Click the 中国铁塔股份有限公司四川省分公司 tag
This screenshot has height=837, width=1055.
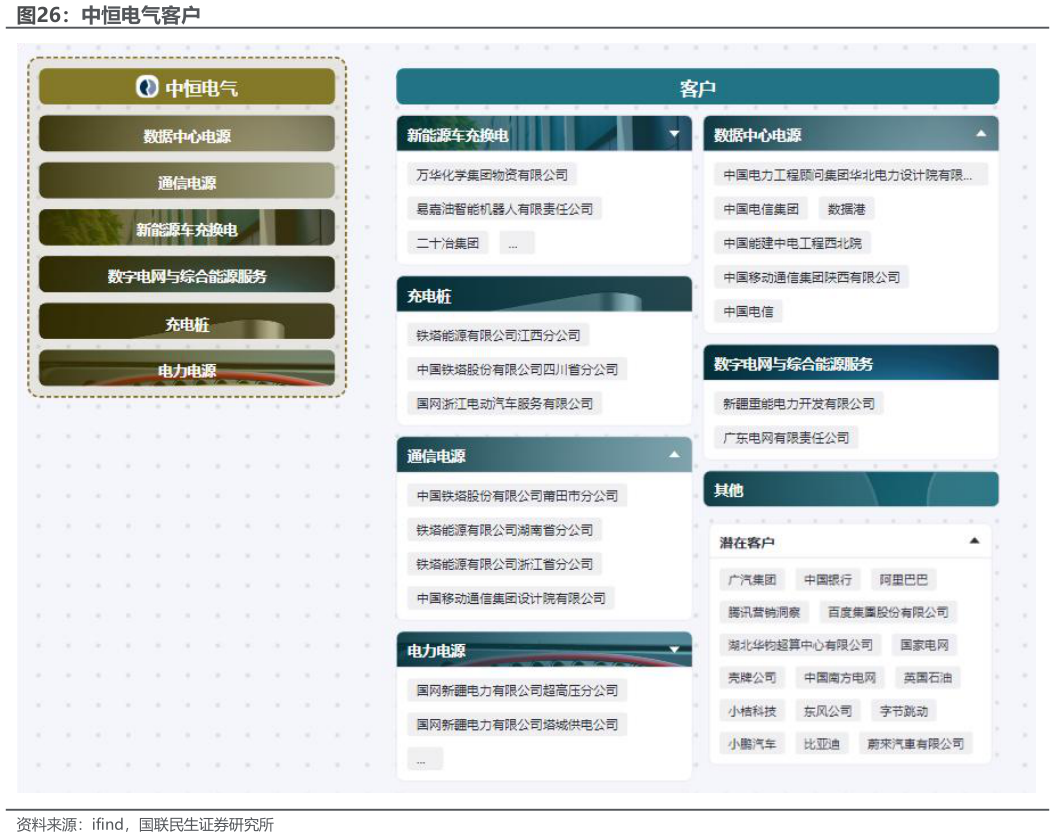pos(517,369)
